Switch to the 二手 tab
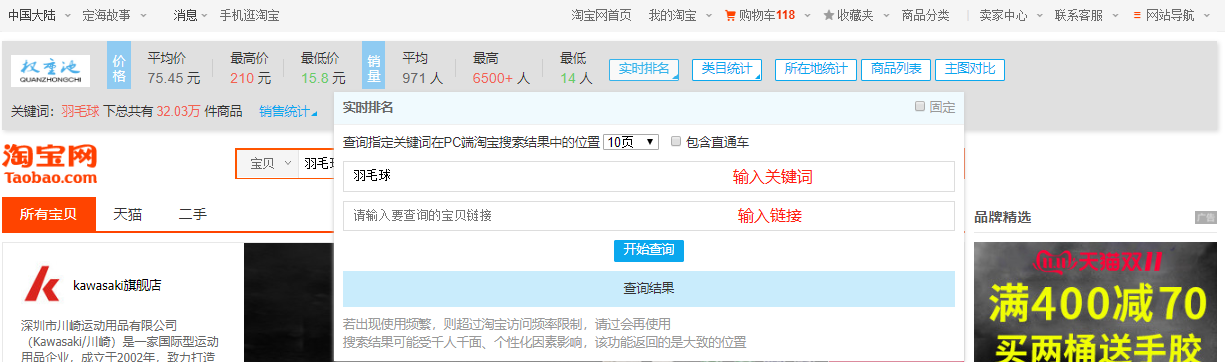The width and height of the screenshot is (1225, 362). 192,214
